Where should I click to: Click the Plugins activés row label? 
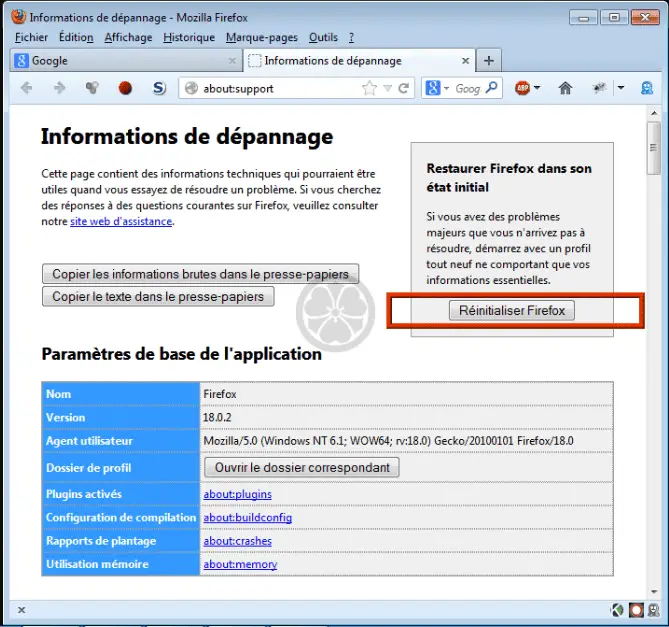click(x=84, y=494)
